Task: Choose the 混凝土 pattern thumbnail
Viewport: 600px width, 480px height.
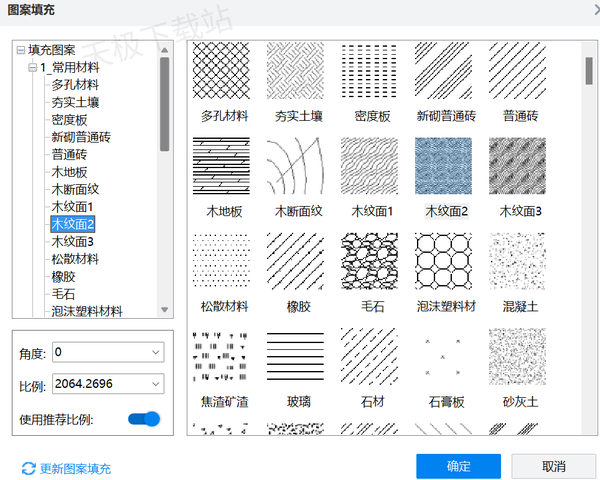Action: click(x=517, y=261)
